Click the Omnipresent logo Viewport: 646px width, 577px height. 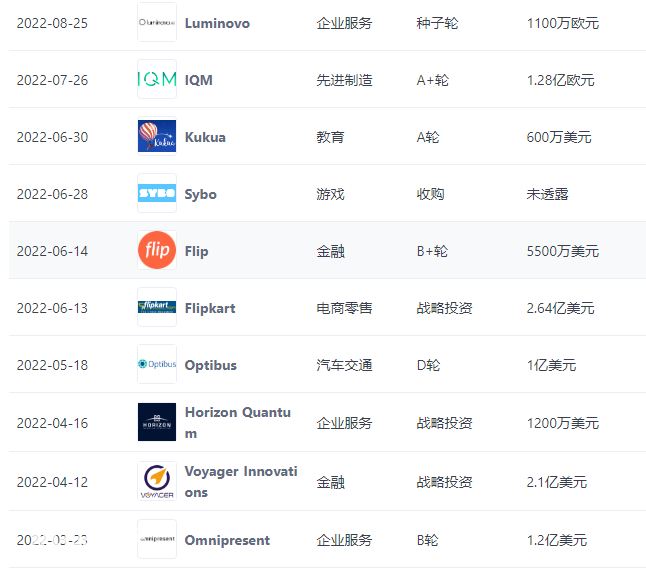pyautogui.click(x=157, y=539)
